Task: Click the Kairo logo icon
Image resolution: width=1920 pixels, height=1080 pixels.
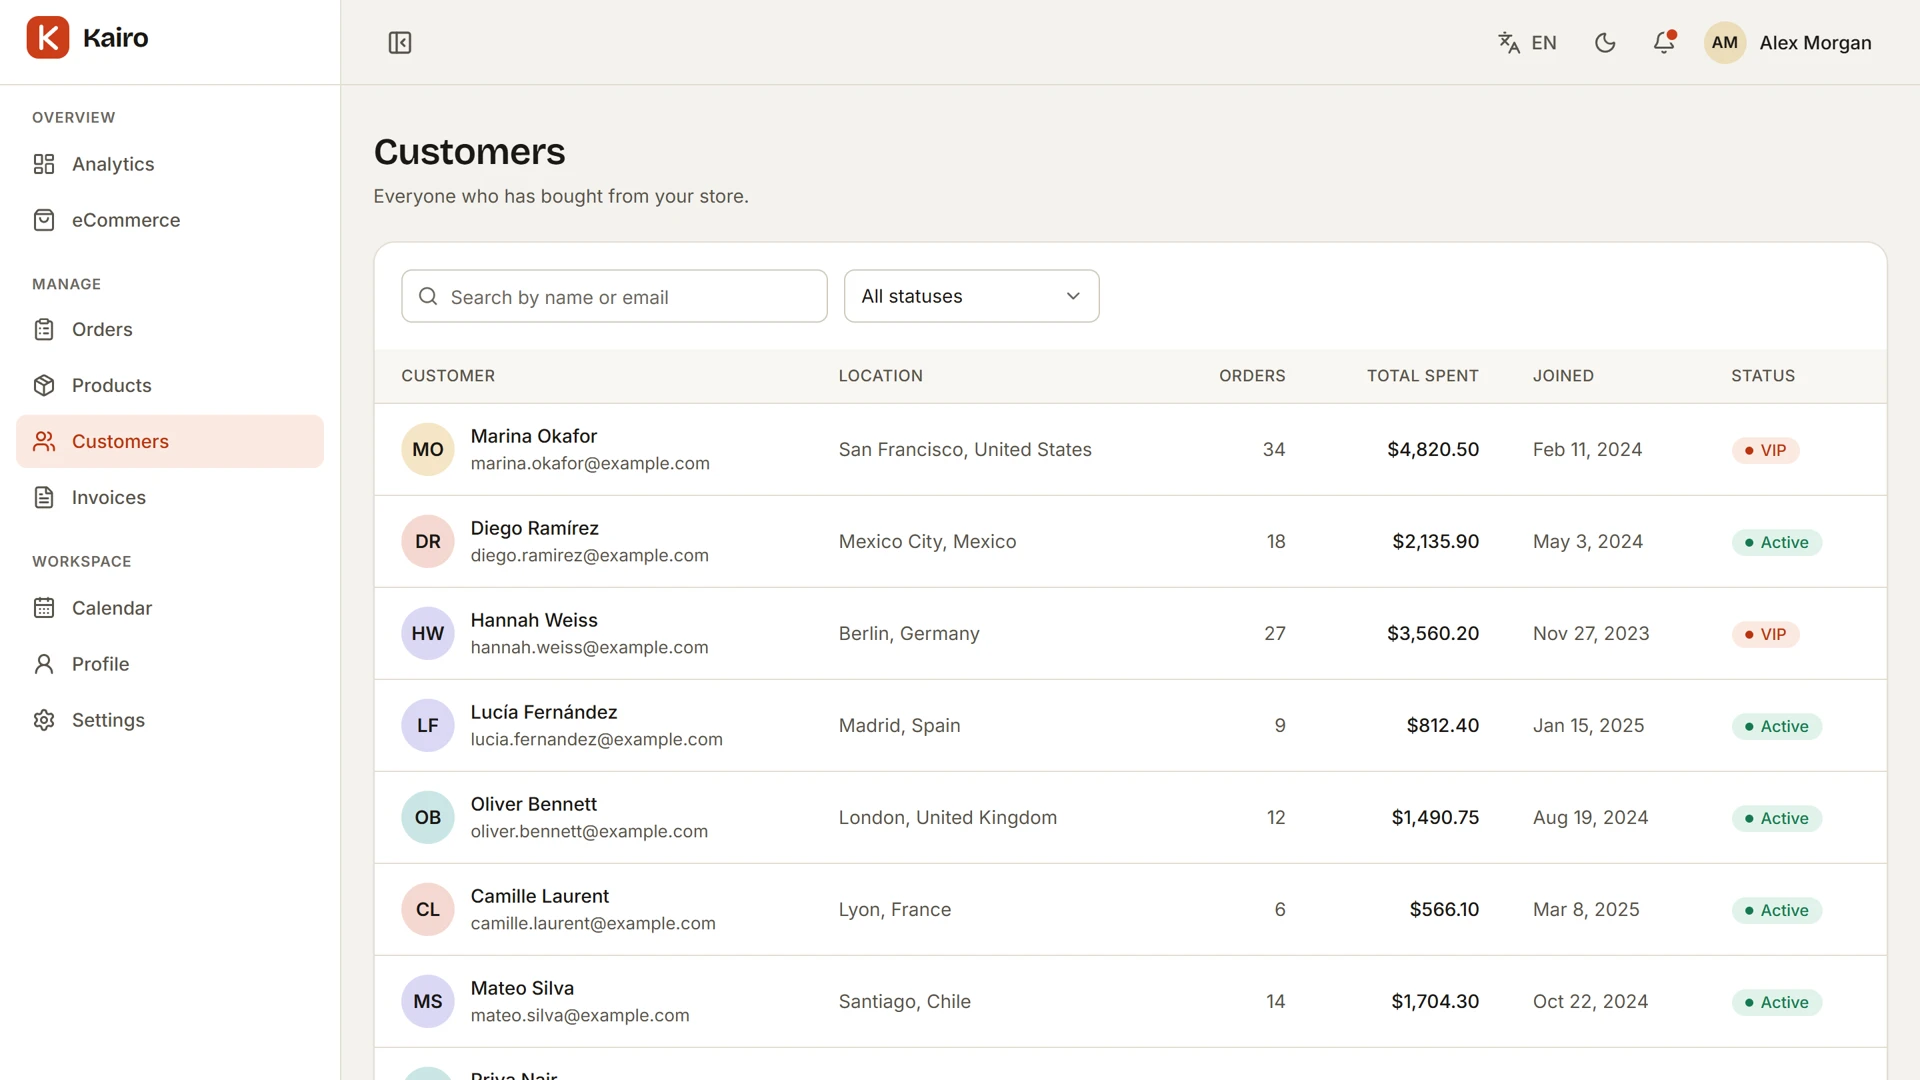Action: (x=48, y=38)
